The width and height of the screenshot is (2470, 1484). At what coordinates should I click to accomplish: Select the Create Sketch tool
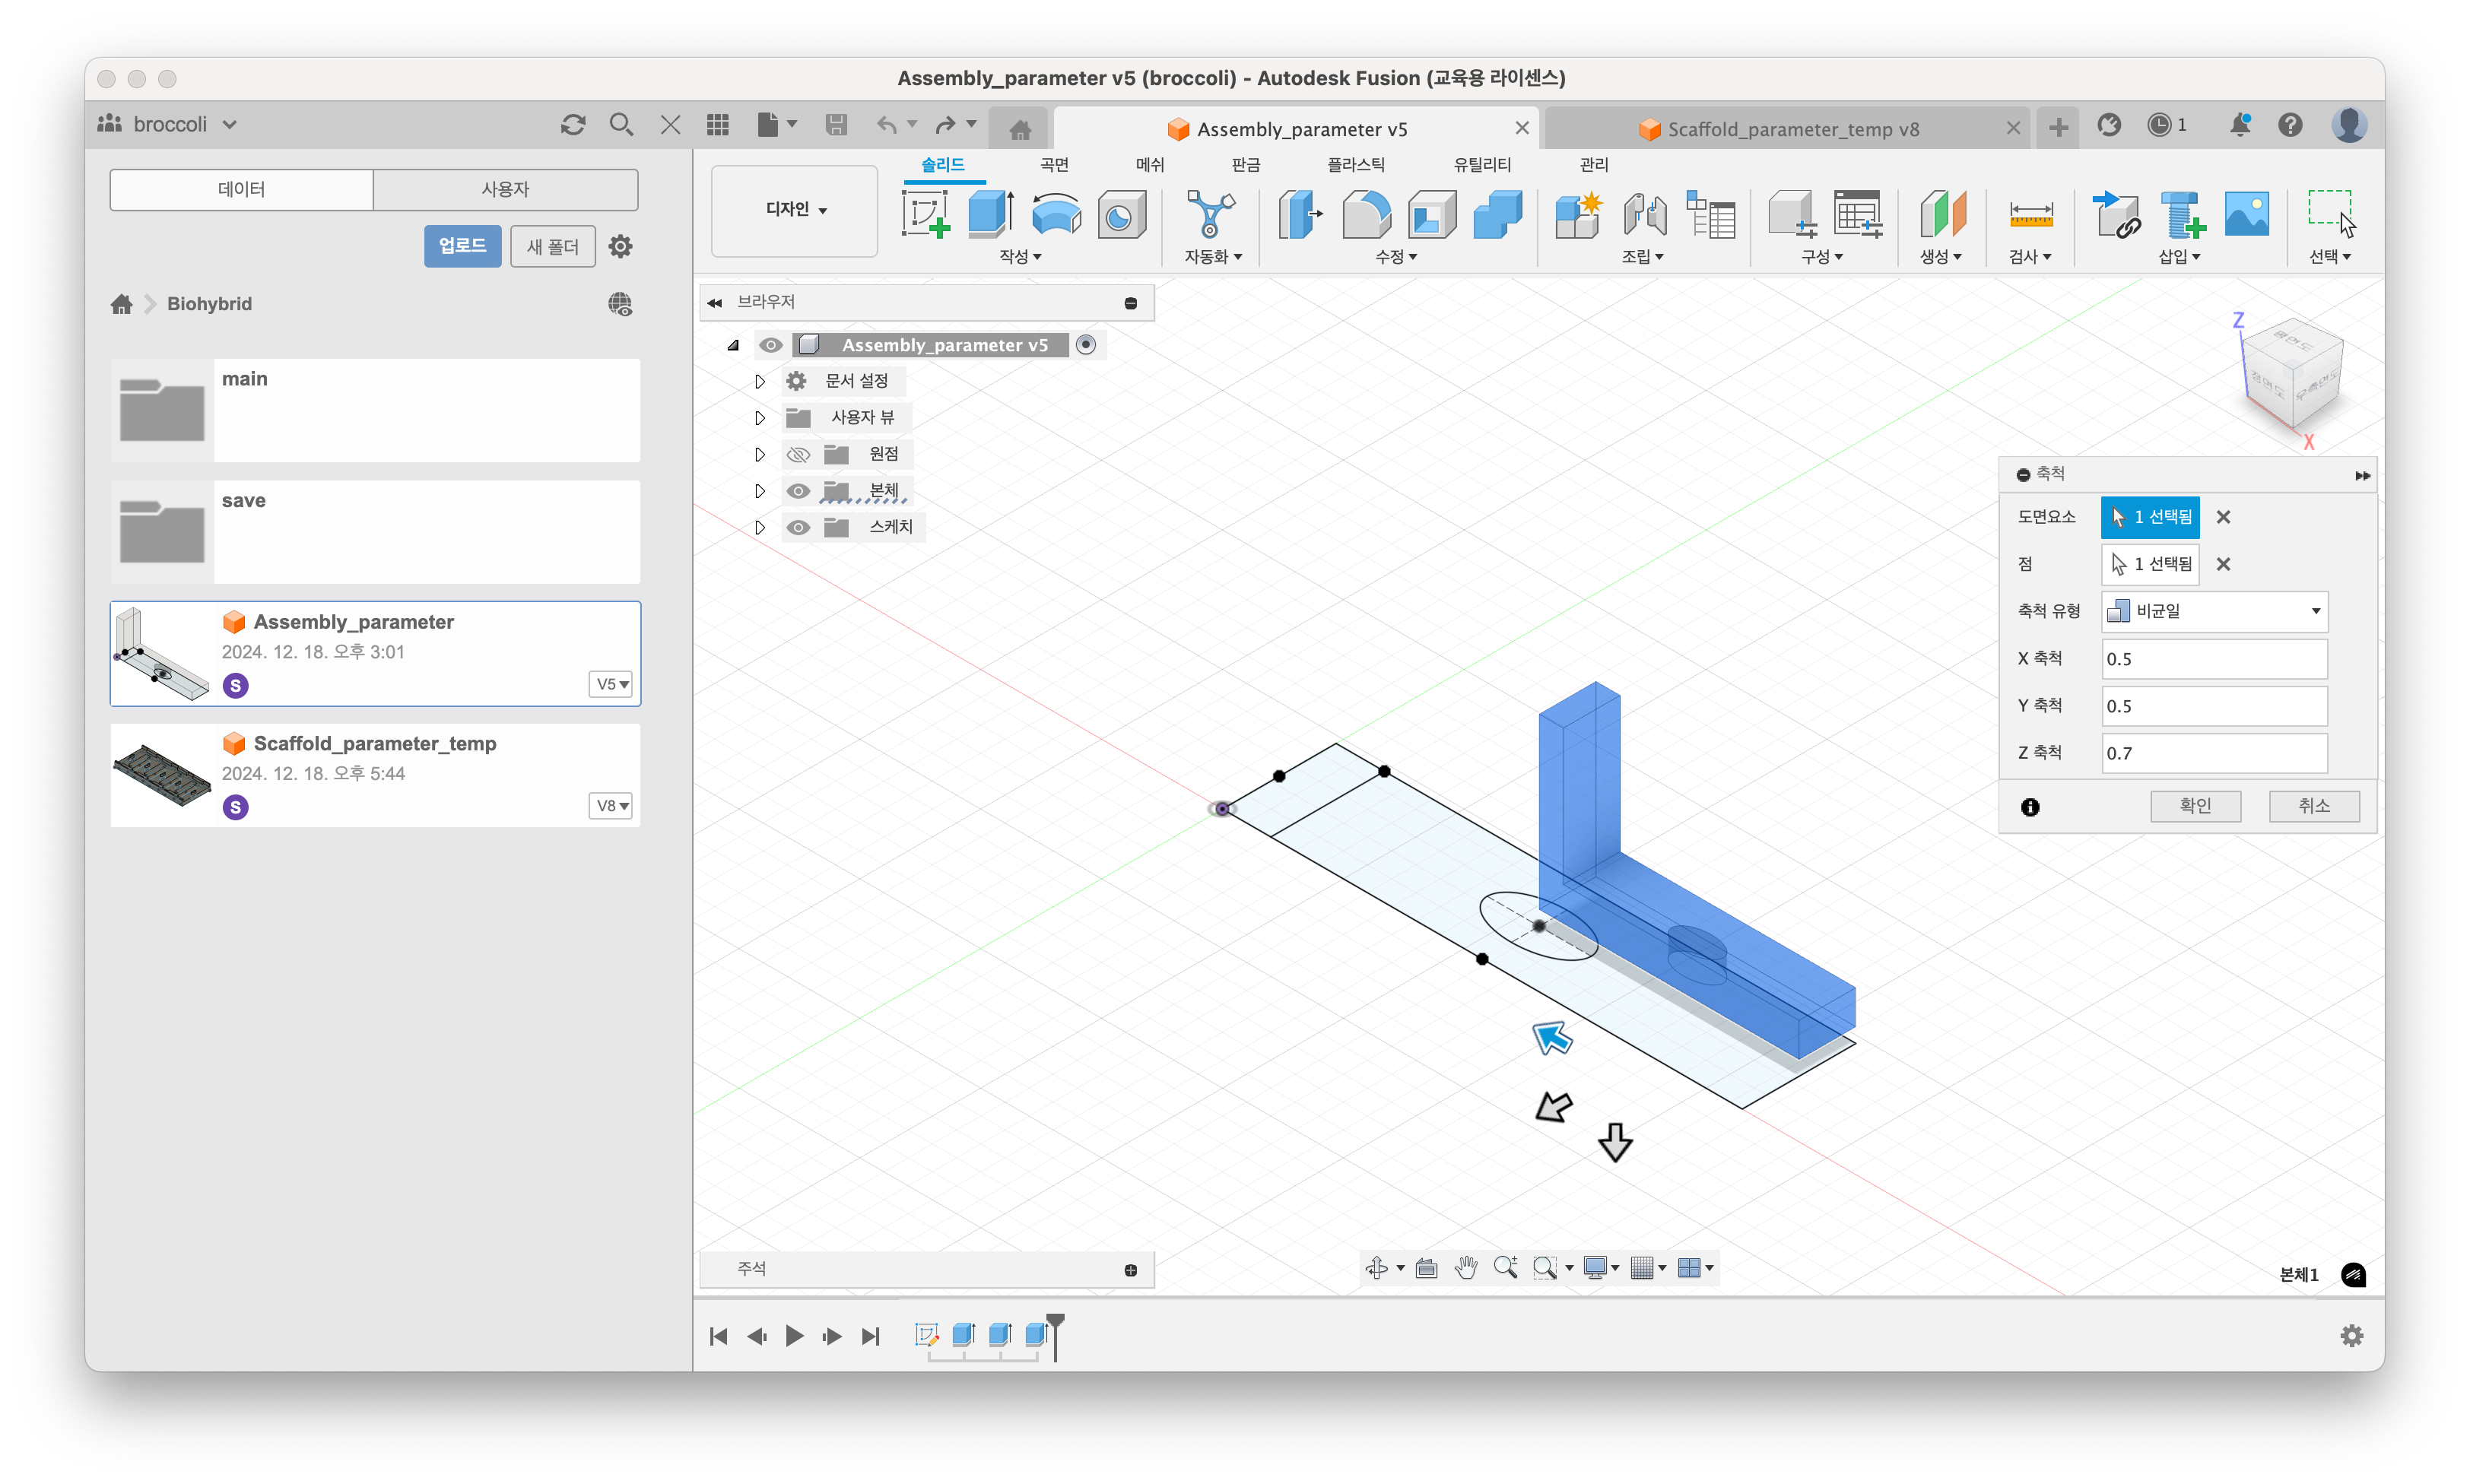[x=925, y=214]
